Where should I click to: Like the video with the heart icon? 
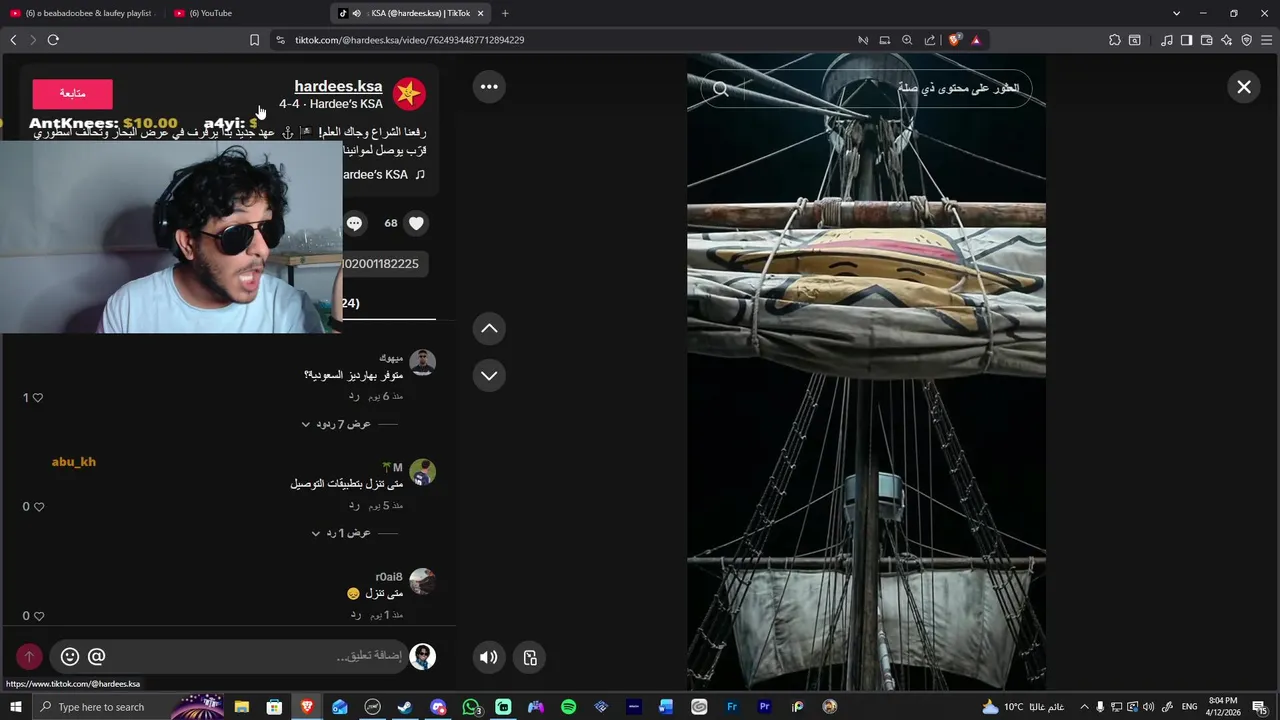pos(417,223)
